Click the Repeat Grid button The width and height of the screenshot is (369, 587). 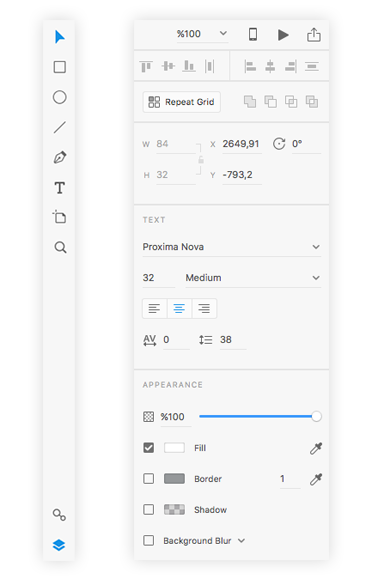[x=182, y=102]
